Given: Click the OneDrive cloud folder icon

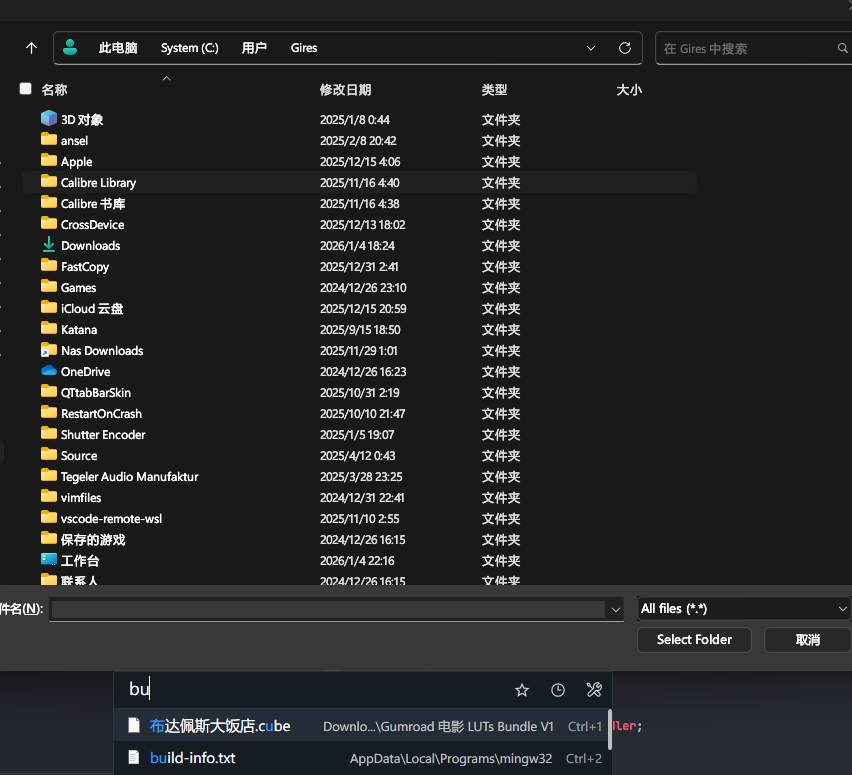Looking at the screenshot, I should point(49,371).
